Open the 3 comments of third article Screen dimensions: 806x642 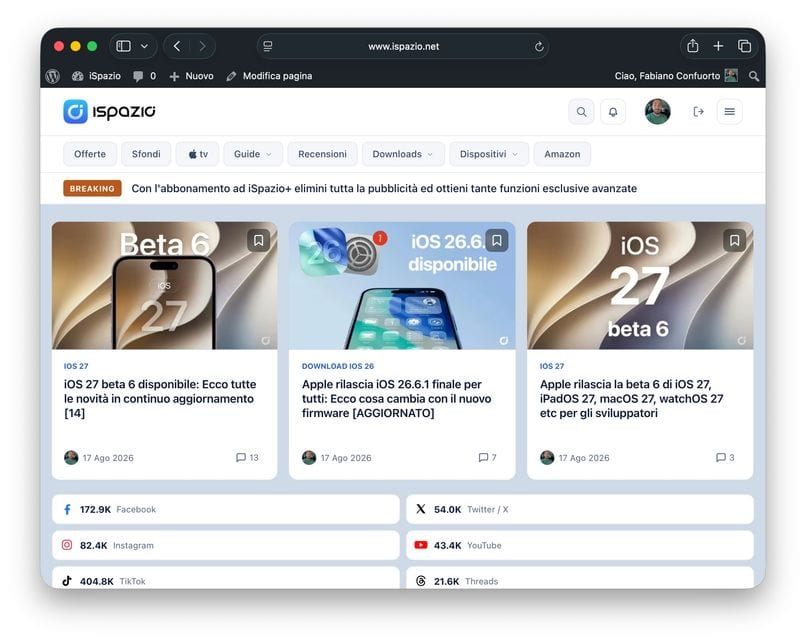(x=725, y=457)
